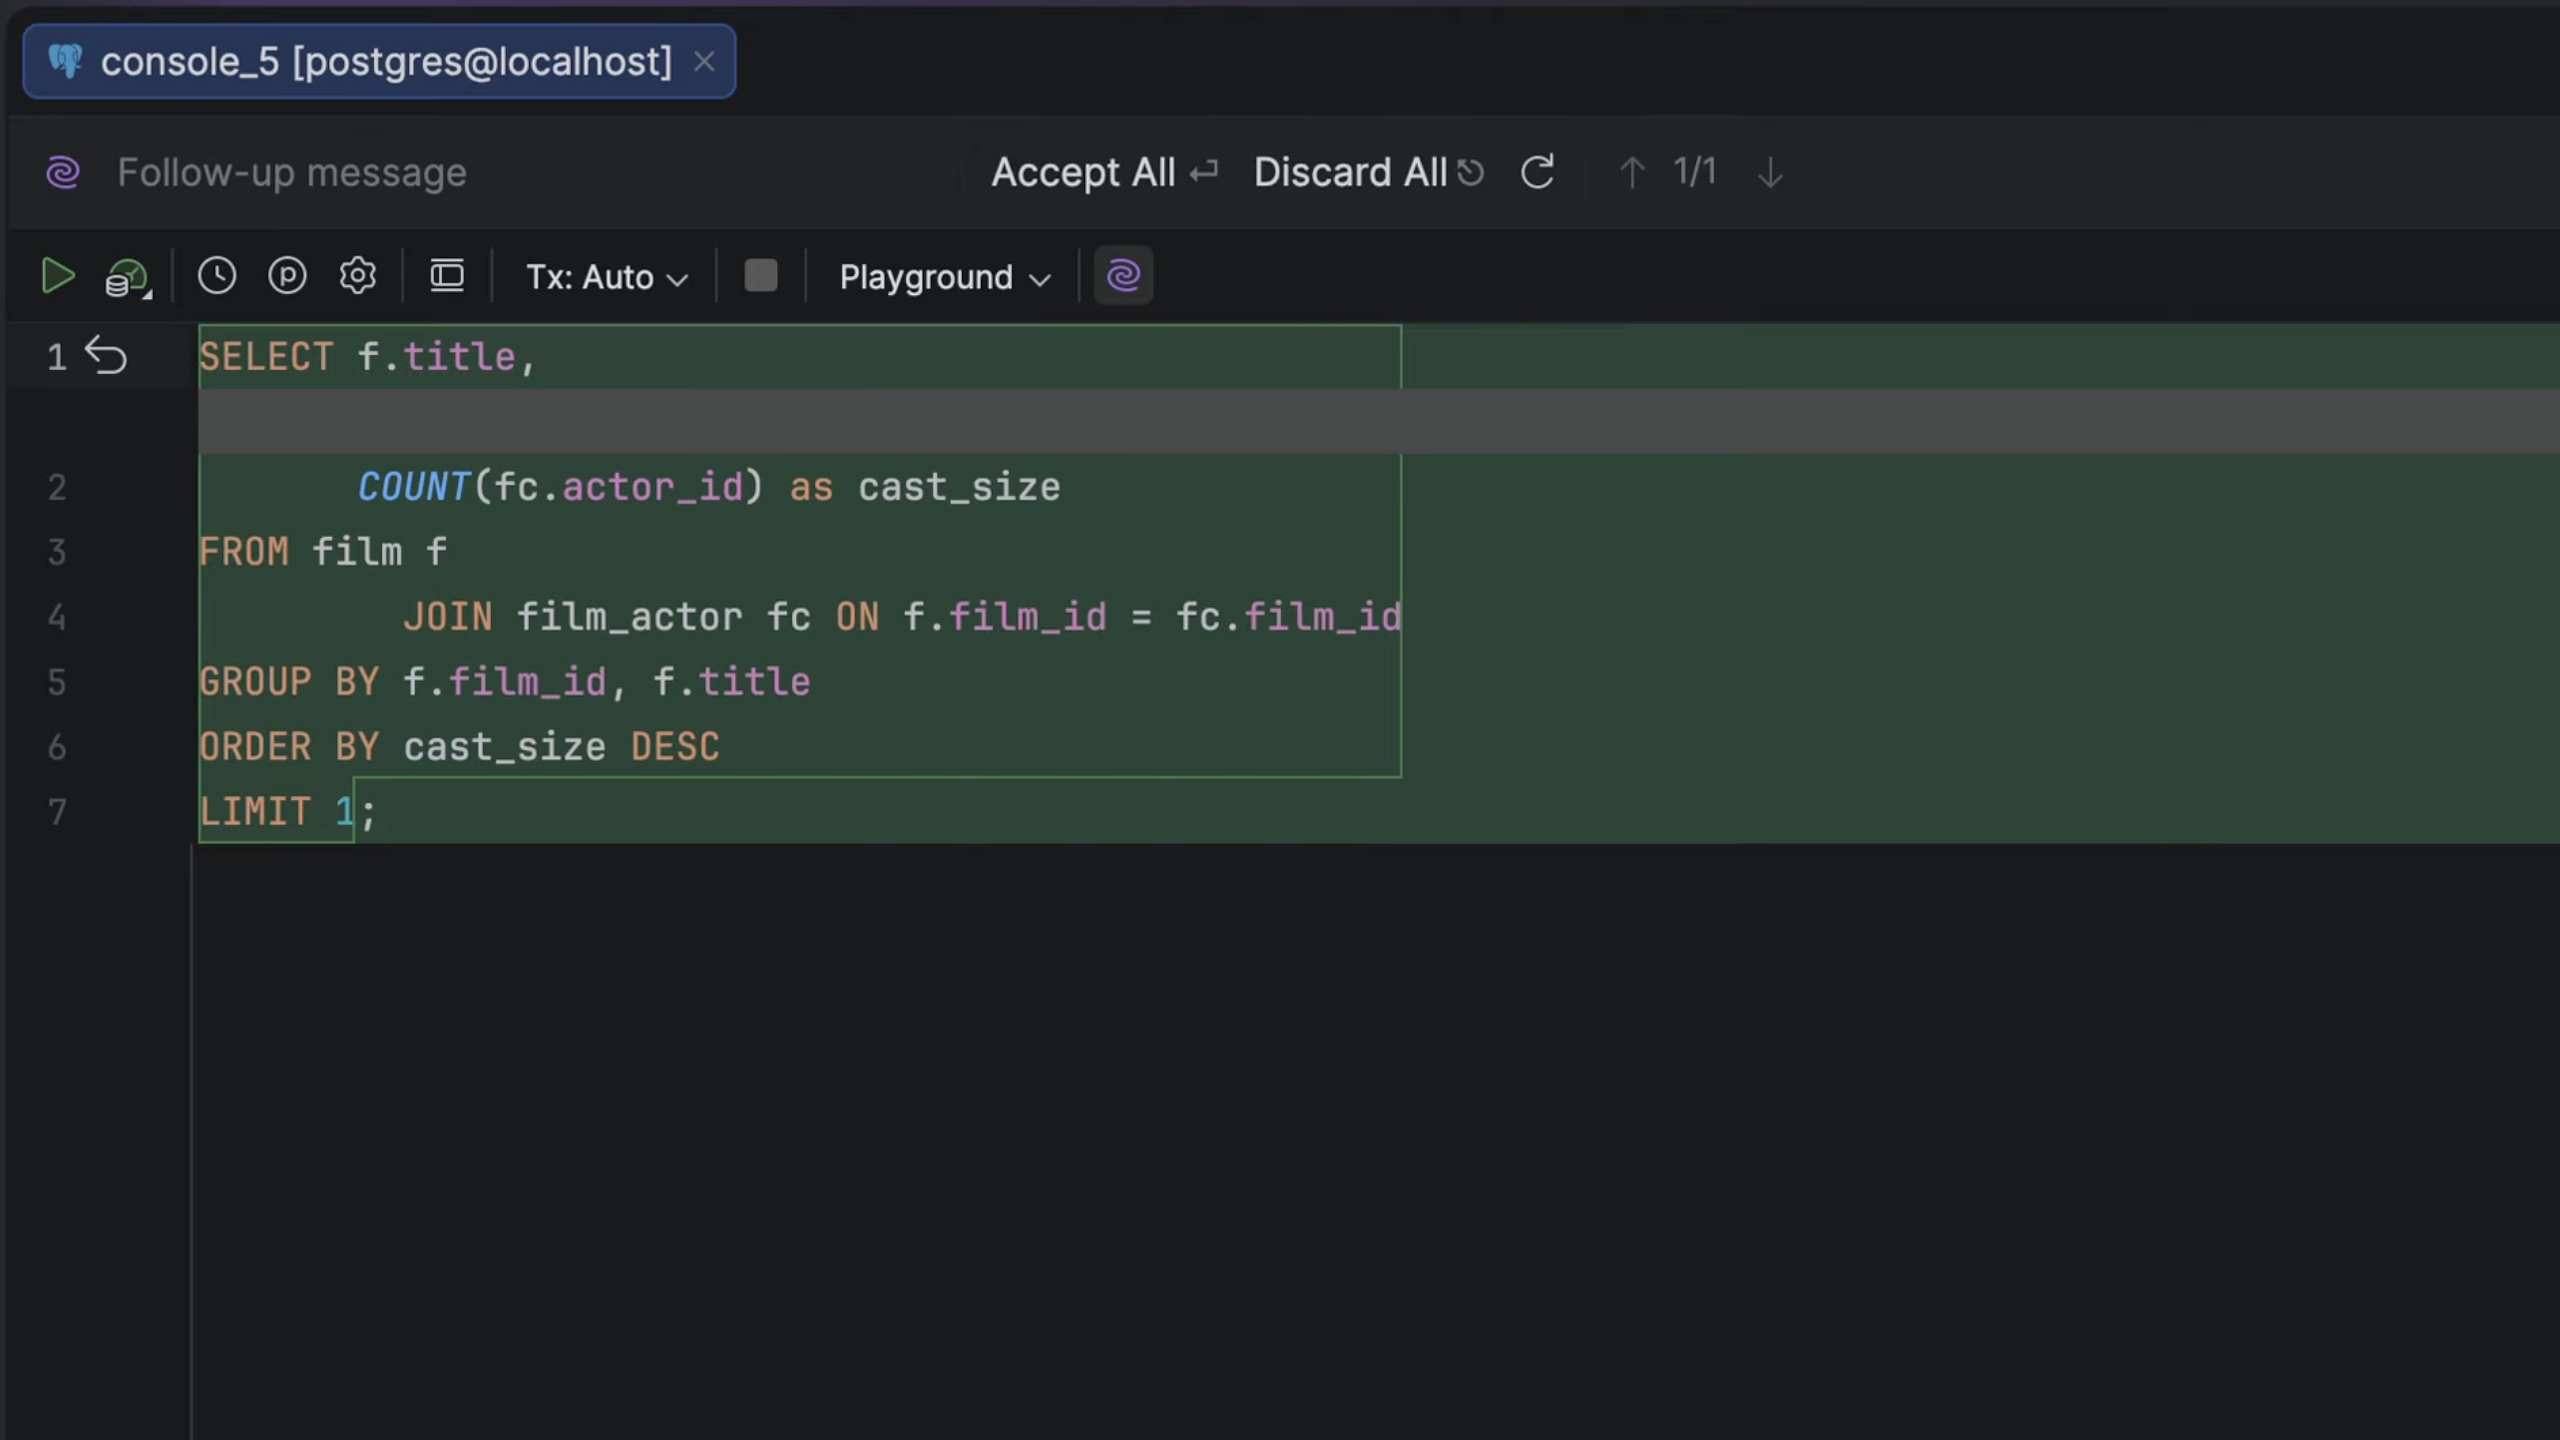Click the SELECT keyword on line 1

pos(266,357)
